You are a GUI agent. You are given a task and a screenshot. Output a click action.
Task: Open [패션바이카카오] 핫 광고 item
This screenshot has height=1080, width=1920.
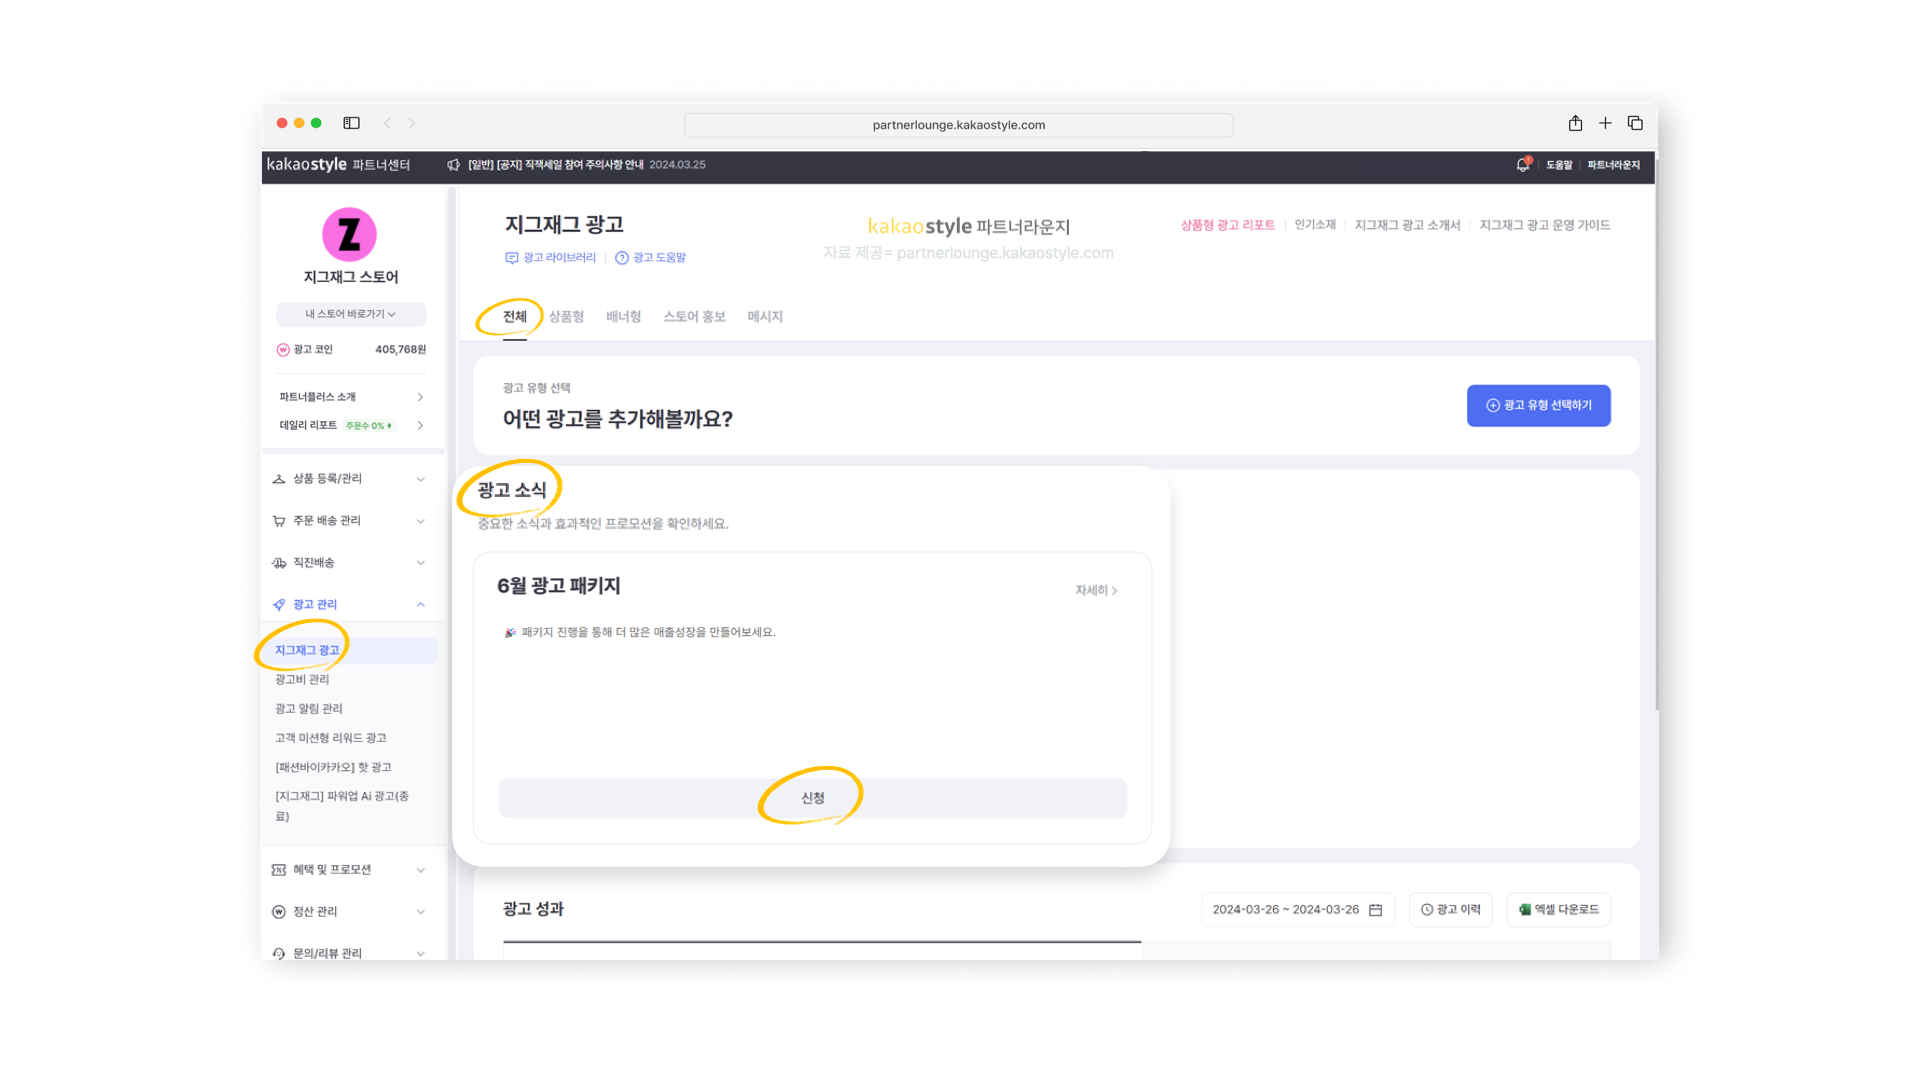pyautogui.click(x=333, y=768)
